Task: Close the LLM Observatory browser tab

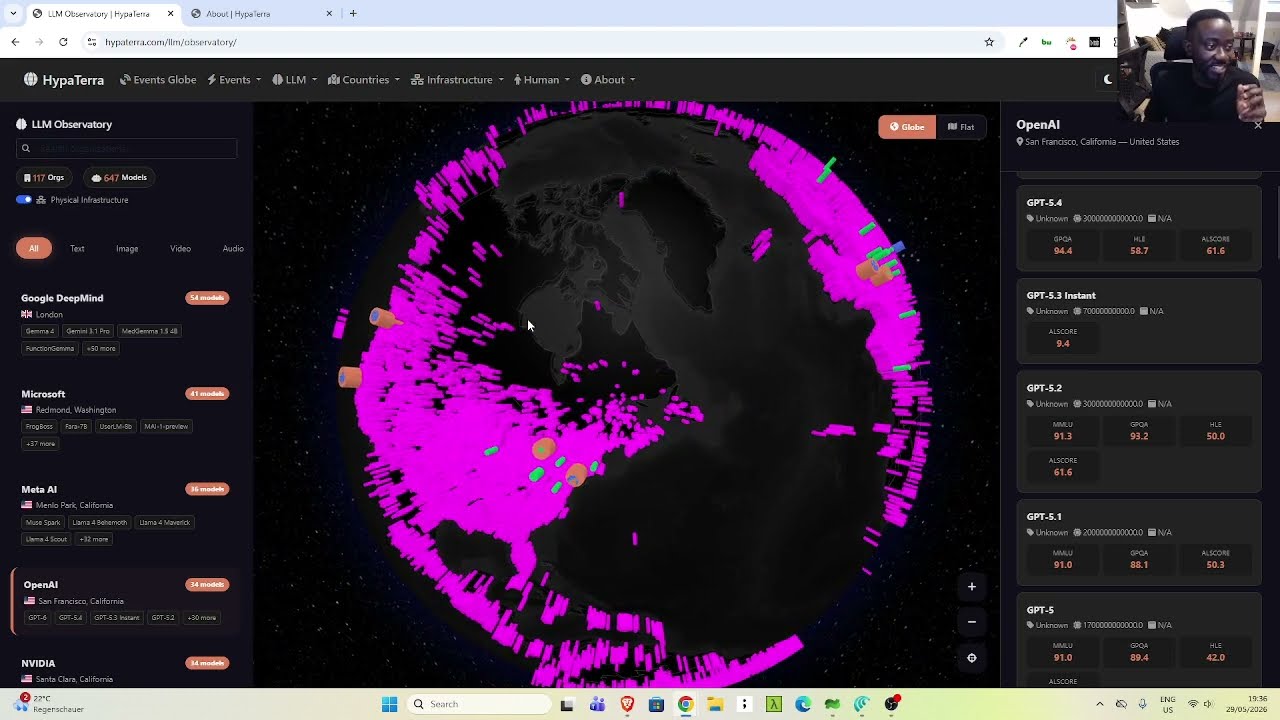Action: pyautogui.click(x=170, y=14)
